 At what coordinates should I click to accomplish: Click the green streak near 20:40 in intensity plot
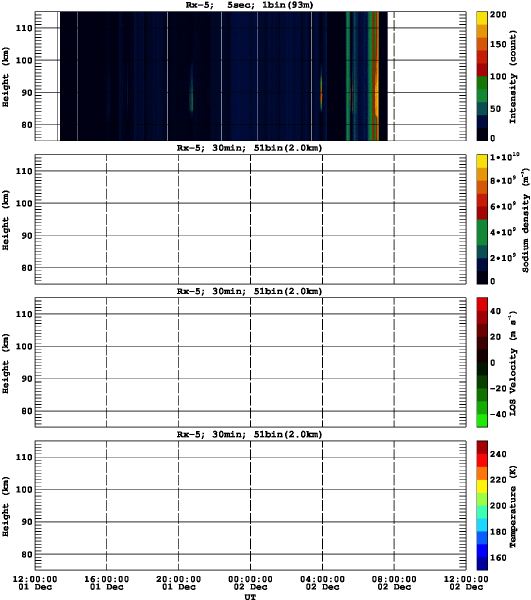tap(191, 94)
